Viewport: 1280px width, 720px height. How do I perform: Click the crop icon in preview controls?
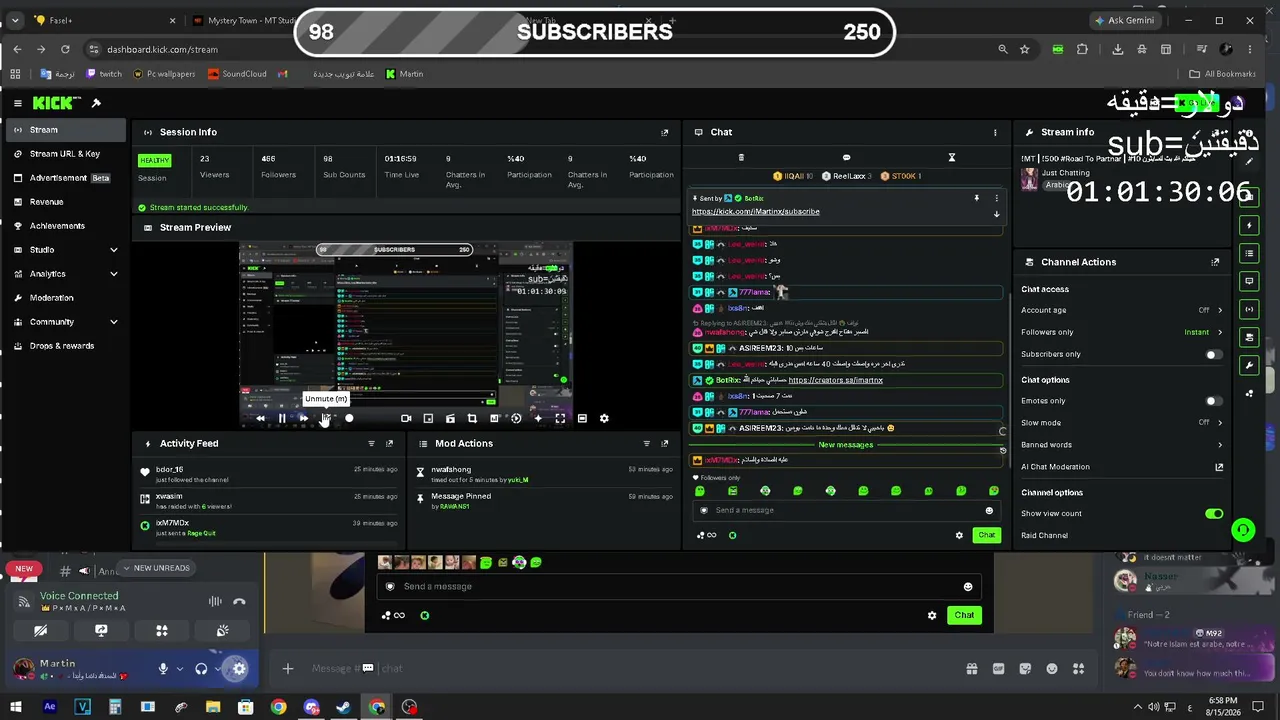[x=472, y=419]
